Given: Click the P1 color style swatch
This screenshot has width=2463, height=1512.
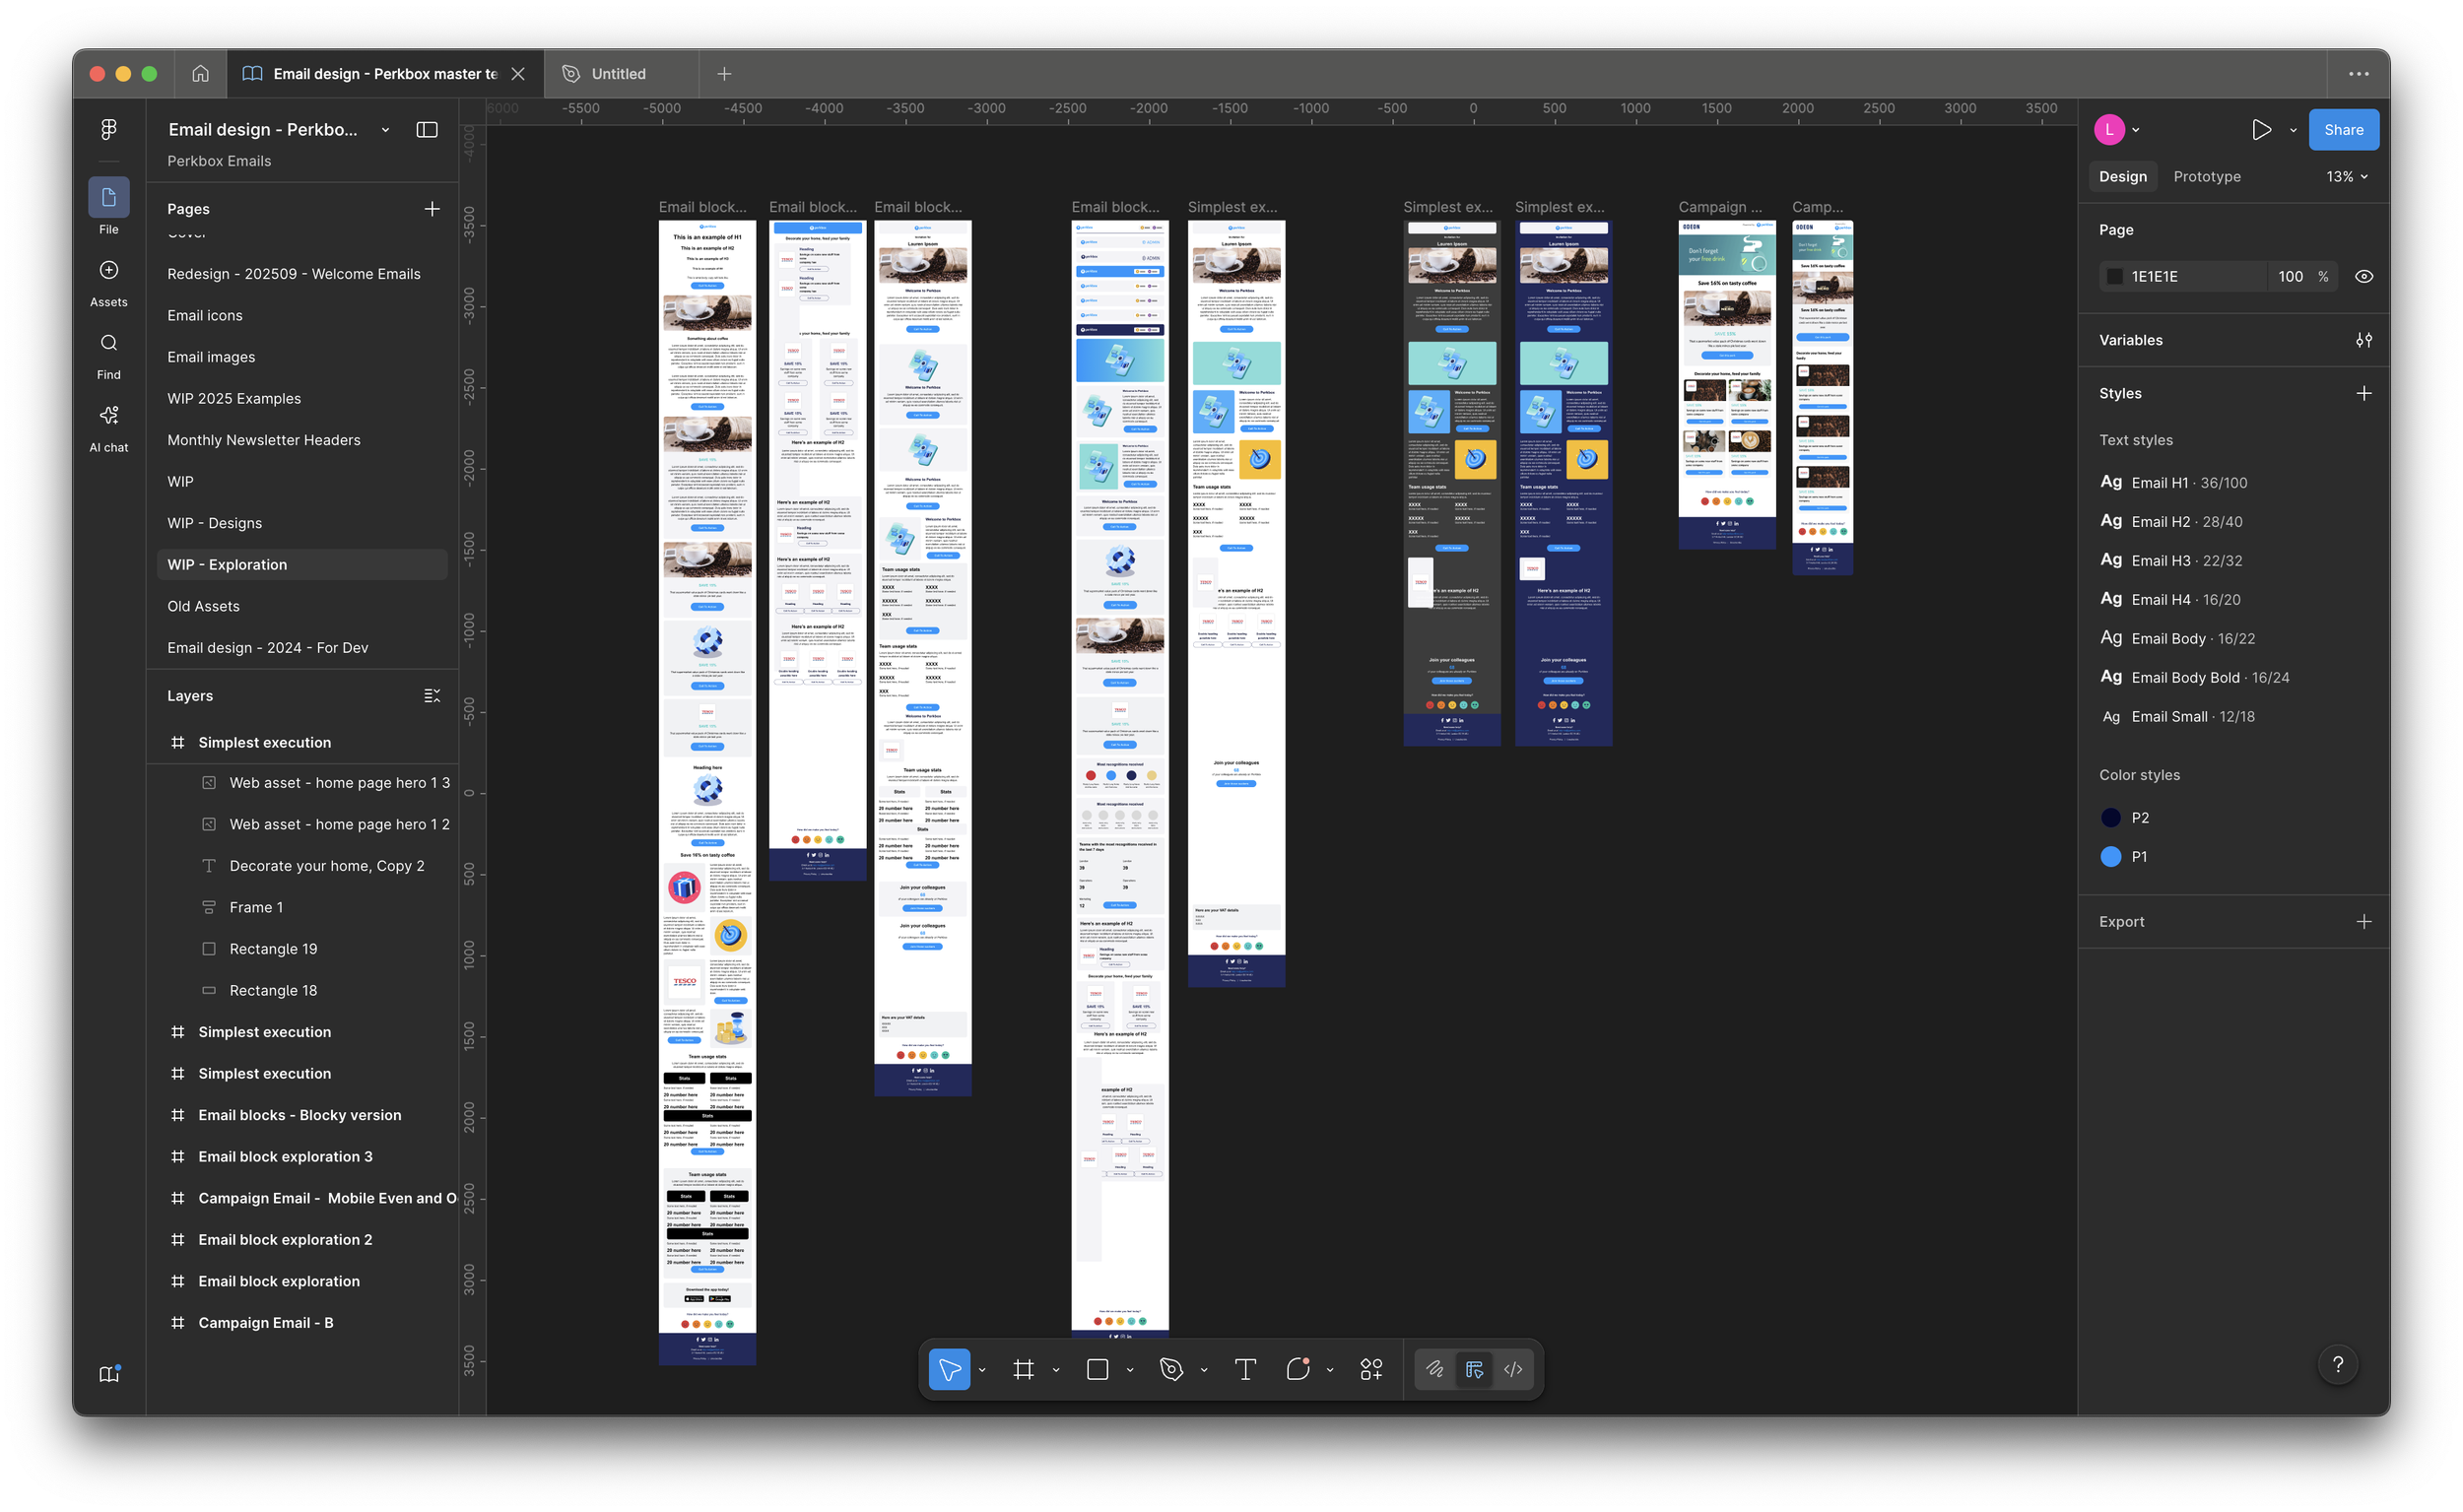Looking at the screenshot, I should [x=2111, y=856].
